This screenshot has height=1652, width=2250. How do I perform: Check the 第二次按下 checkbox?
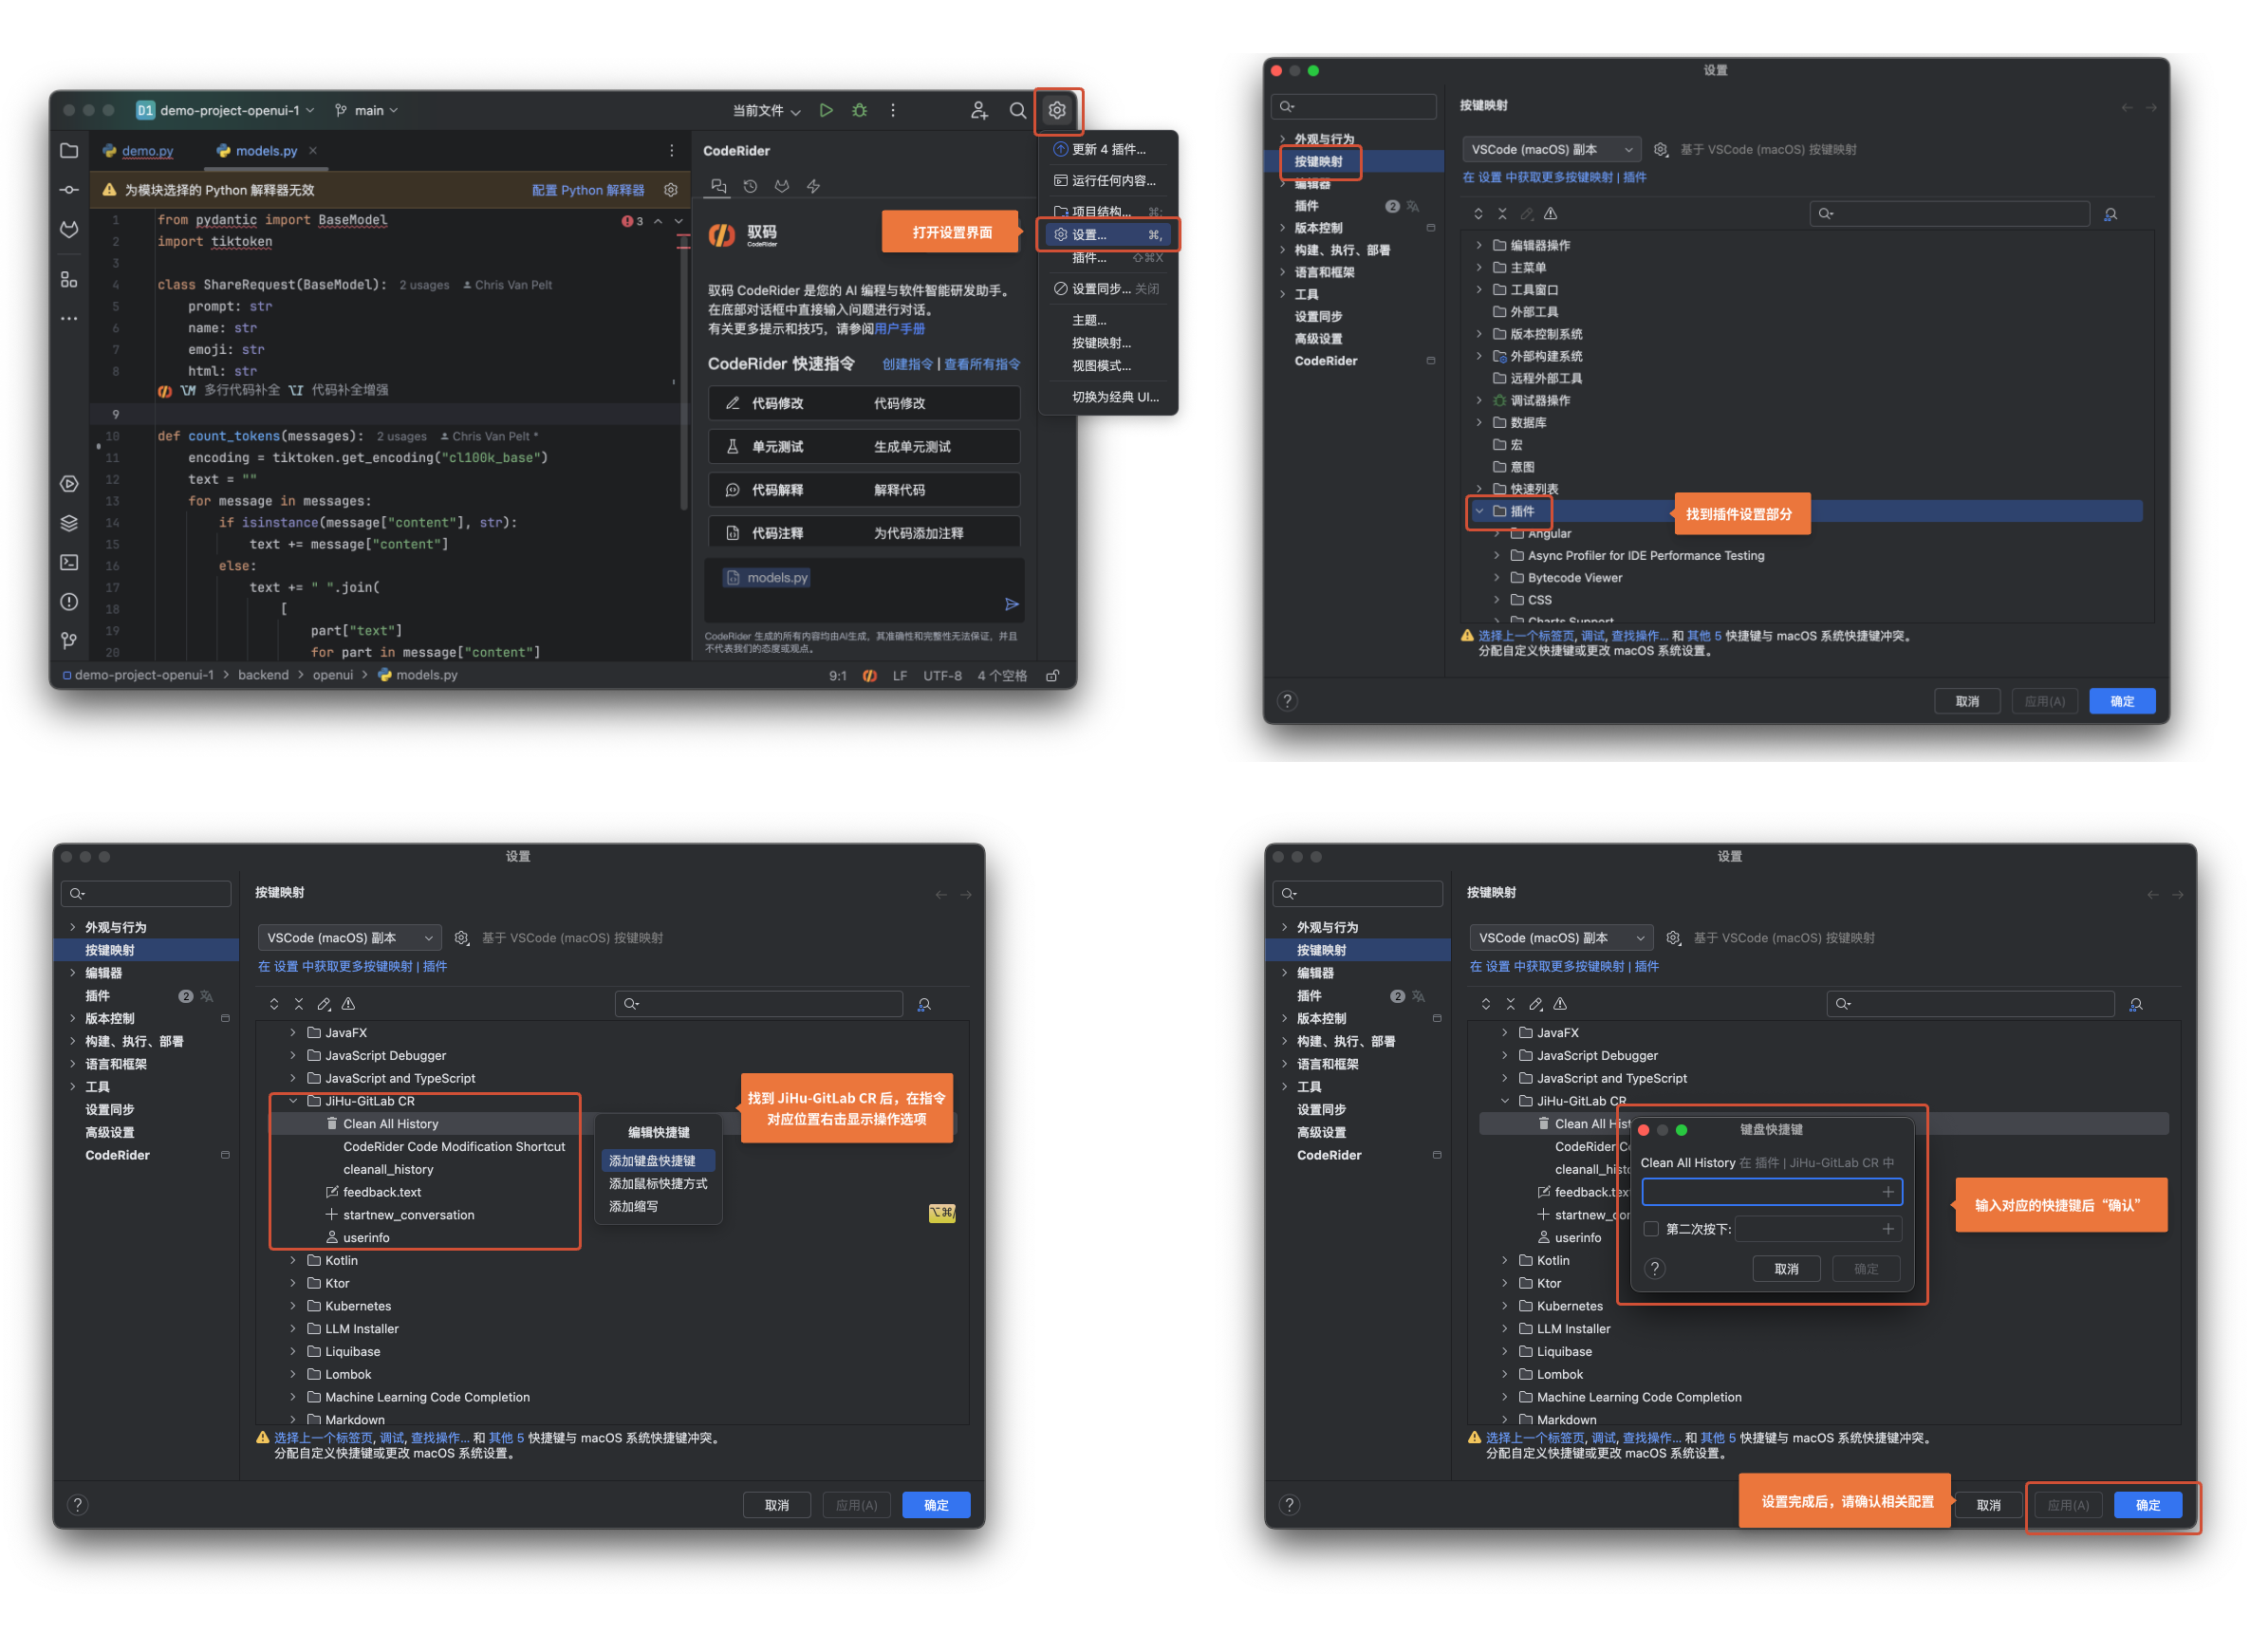click(1650, 1228)
